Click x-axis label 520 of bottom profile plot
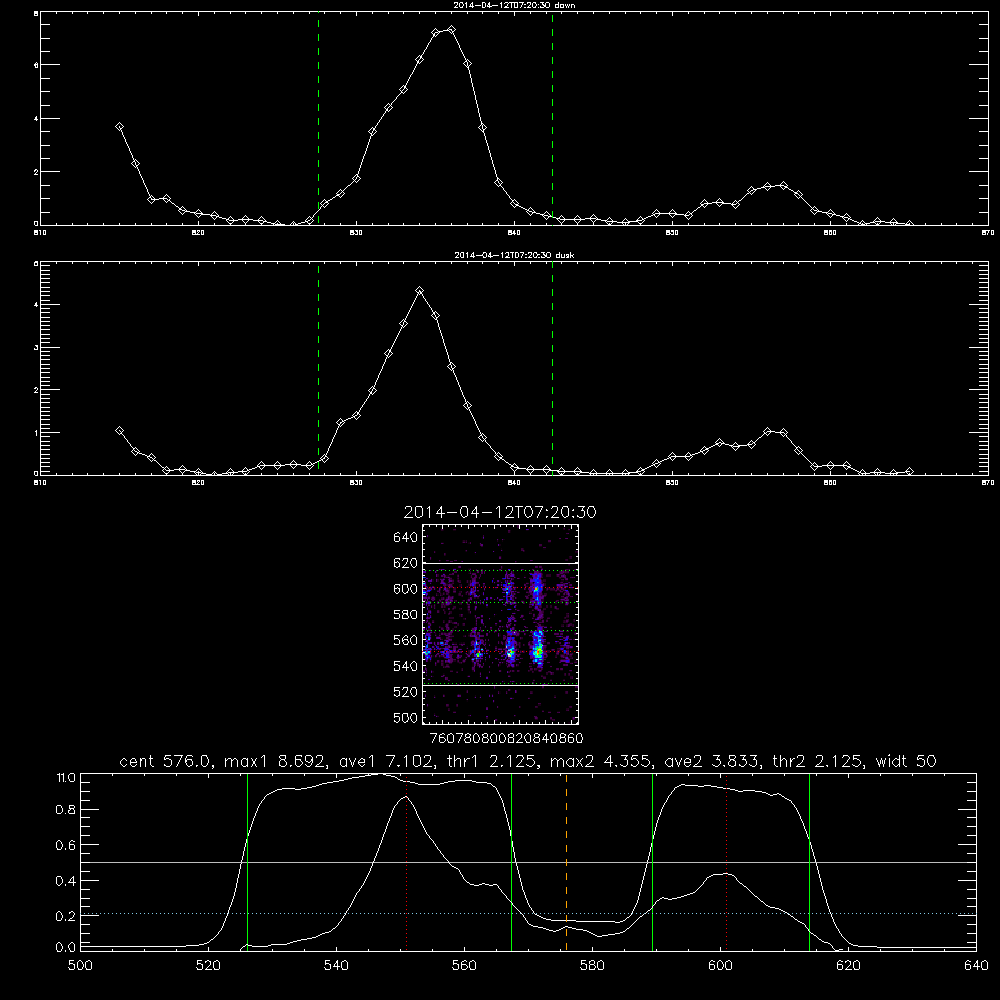 [209, 966]
